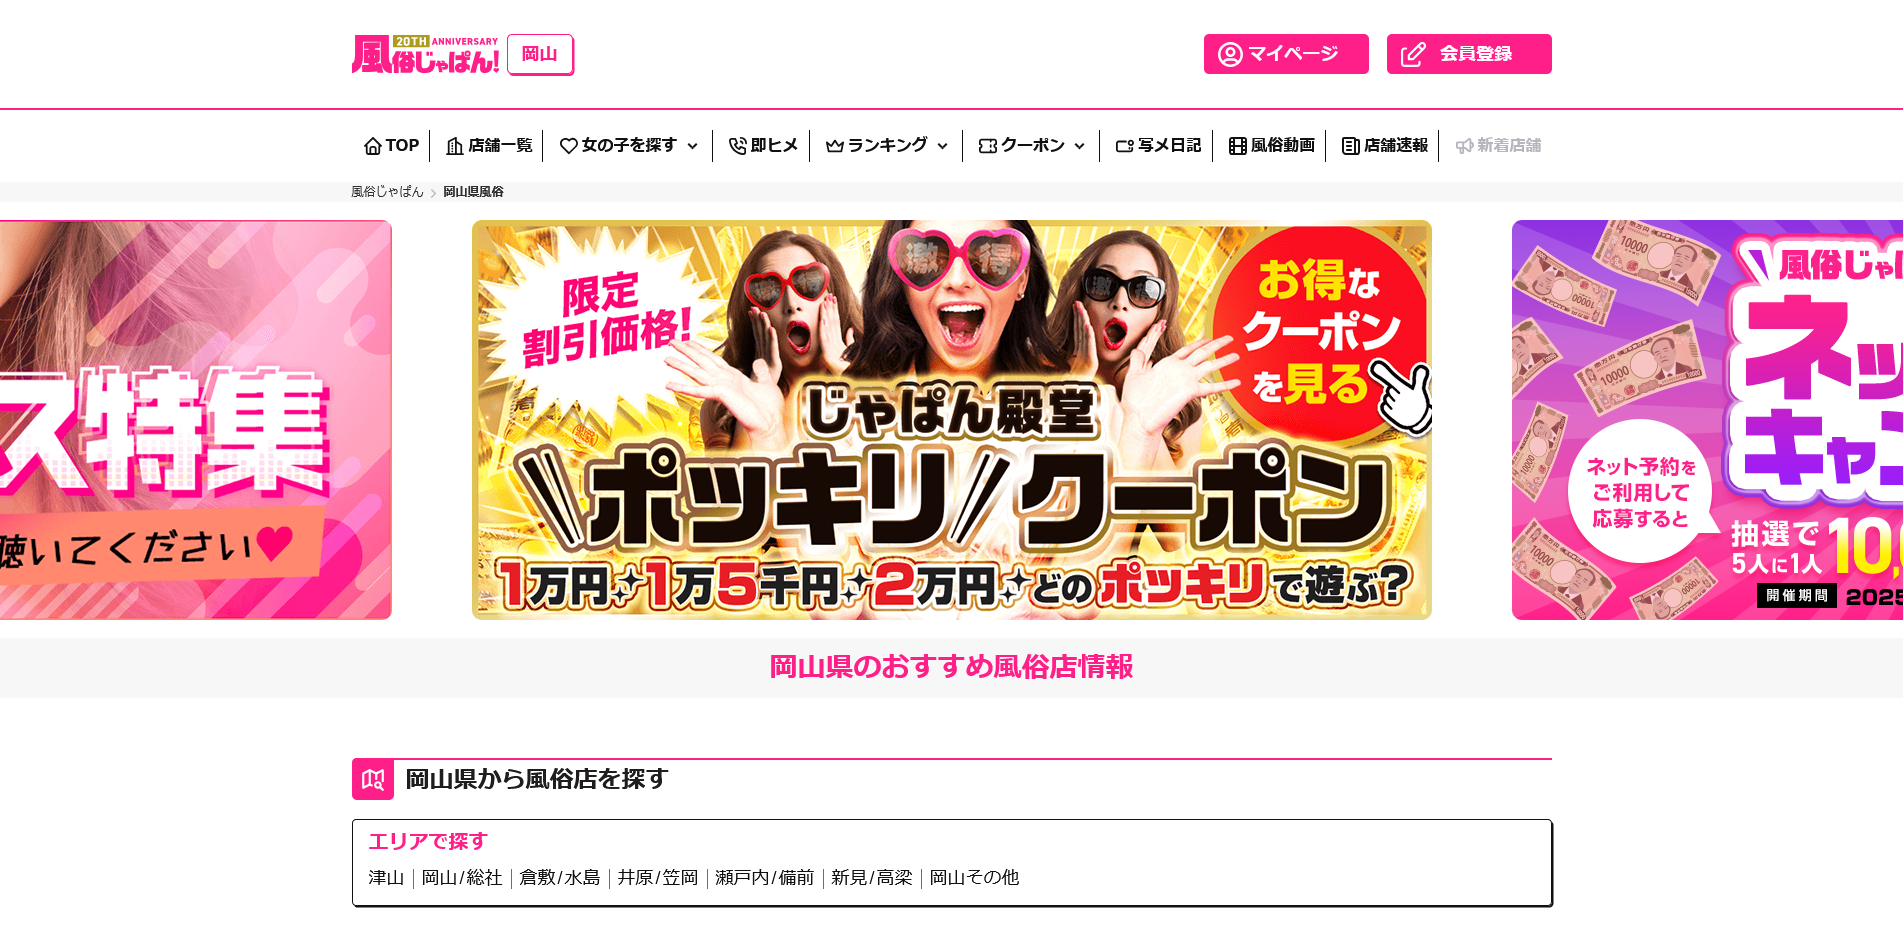Click the 風俗じゃぱん site logo

pyautogui.click(x=425, y=55)
